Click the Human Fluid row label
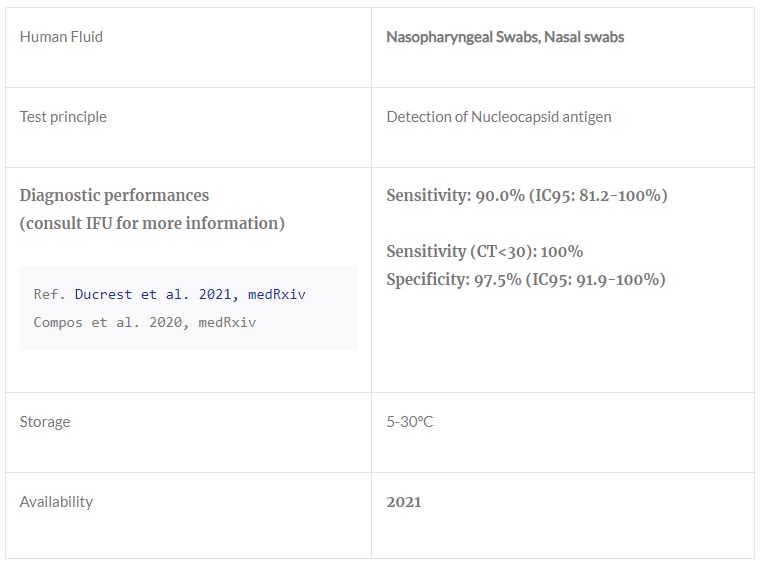 61,37
